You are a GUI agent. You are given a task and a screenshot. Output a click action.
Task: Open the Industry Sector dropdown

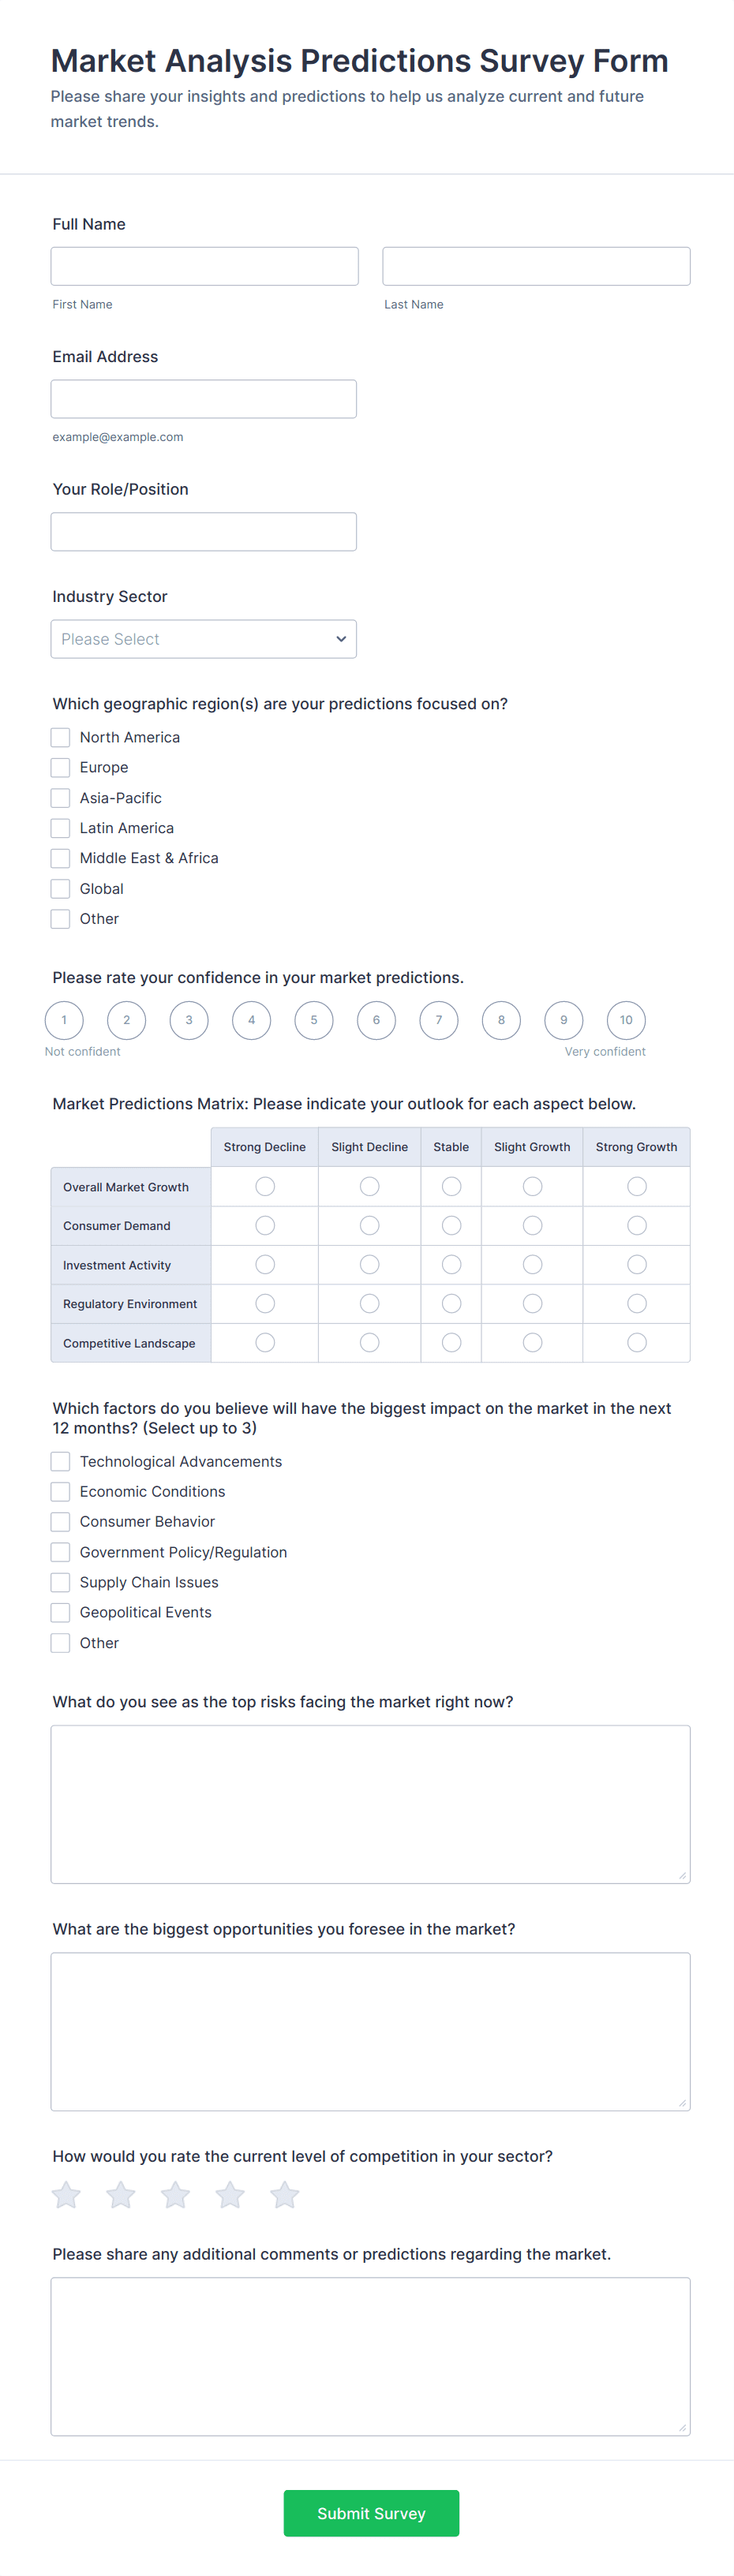[204, 639]
